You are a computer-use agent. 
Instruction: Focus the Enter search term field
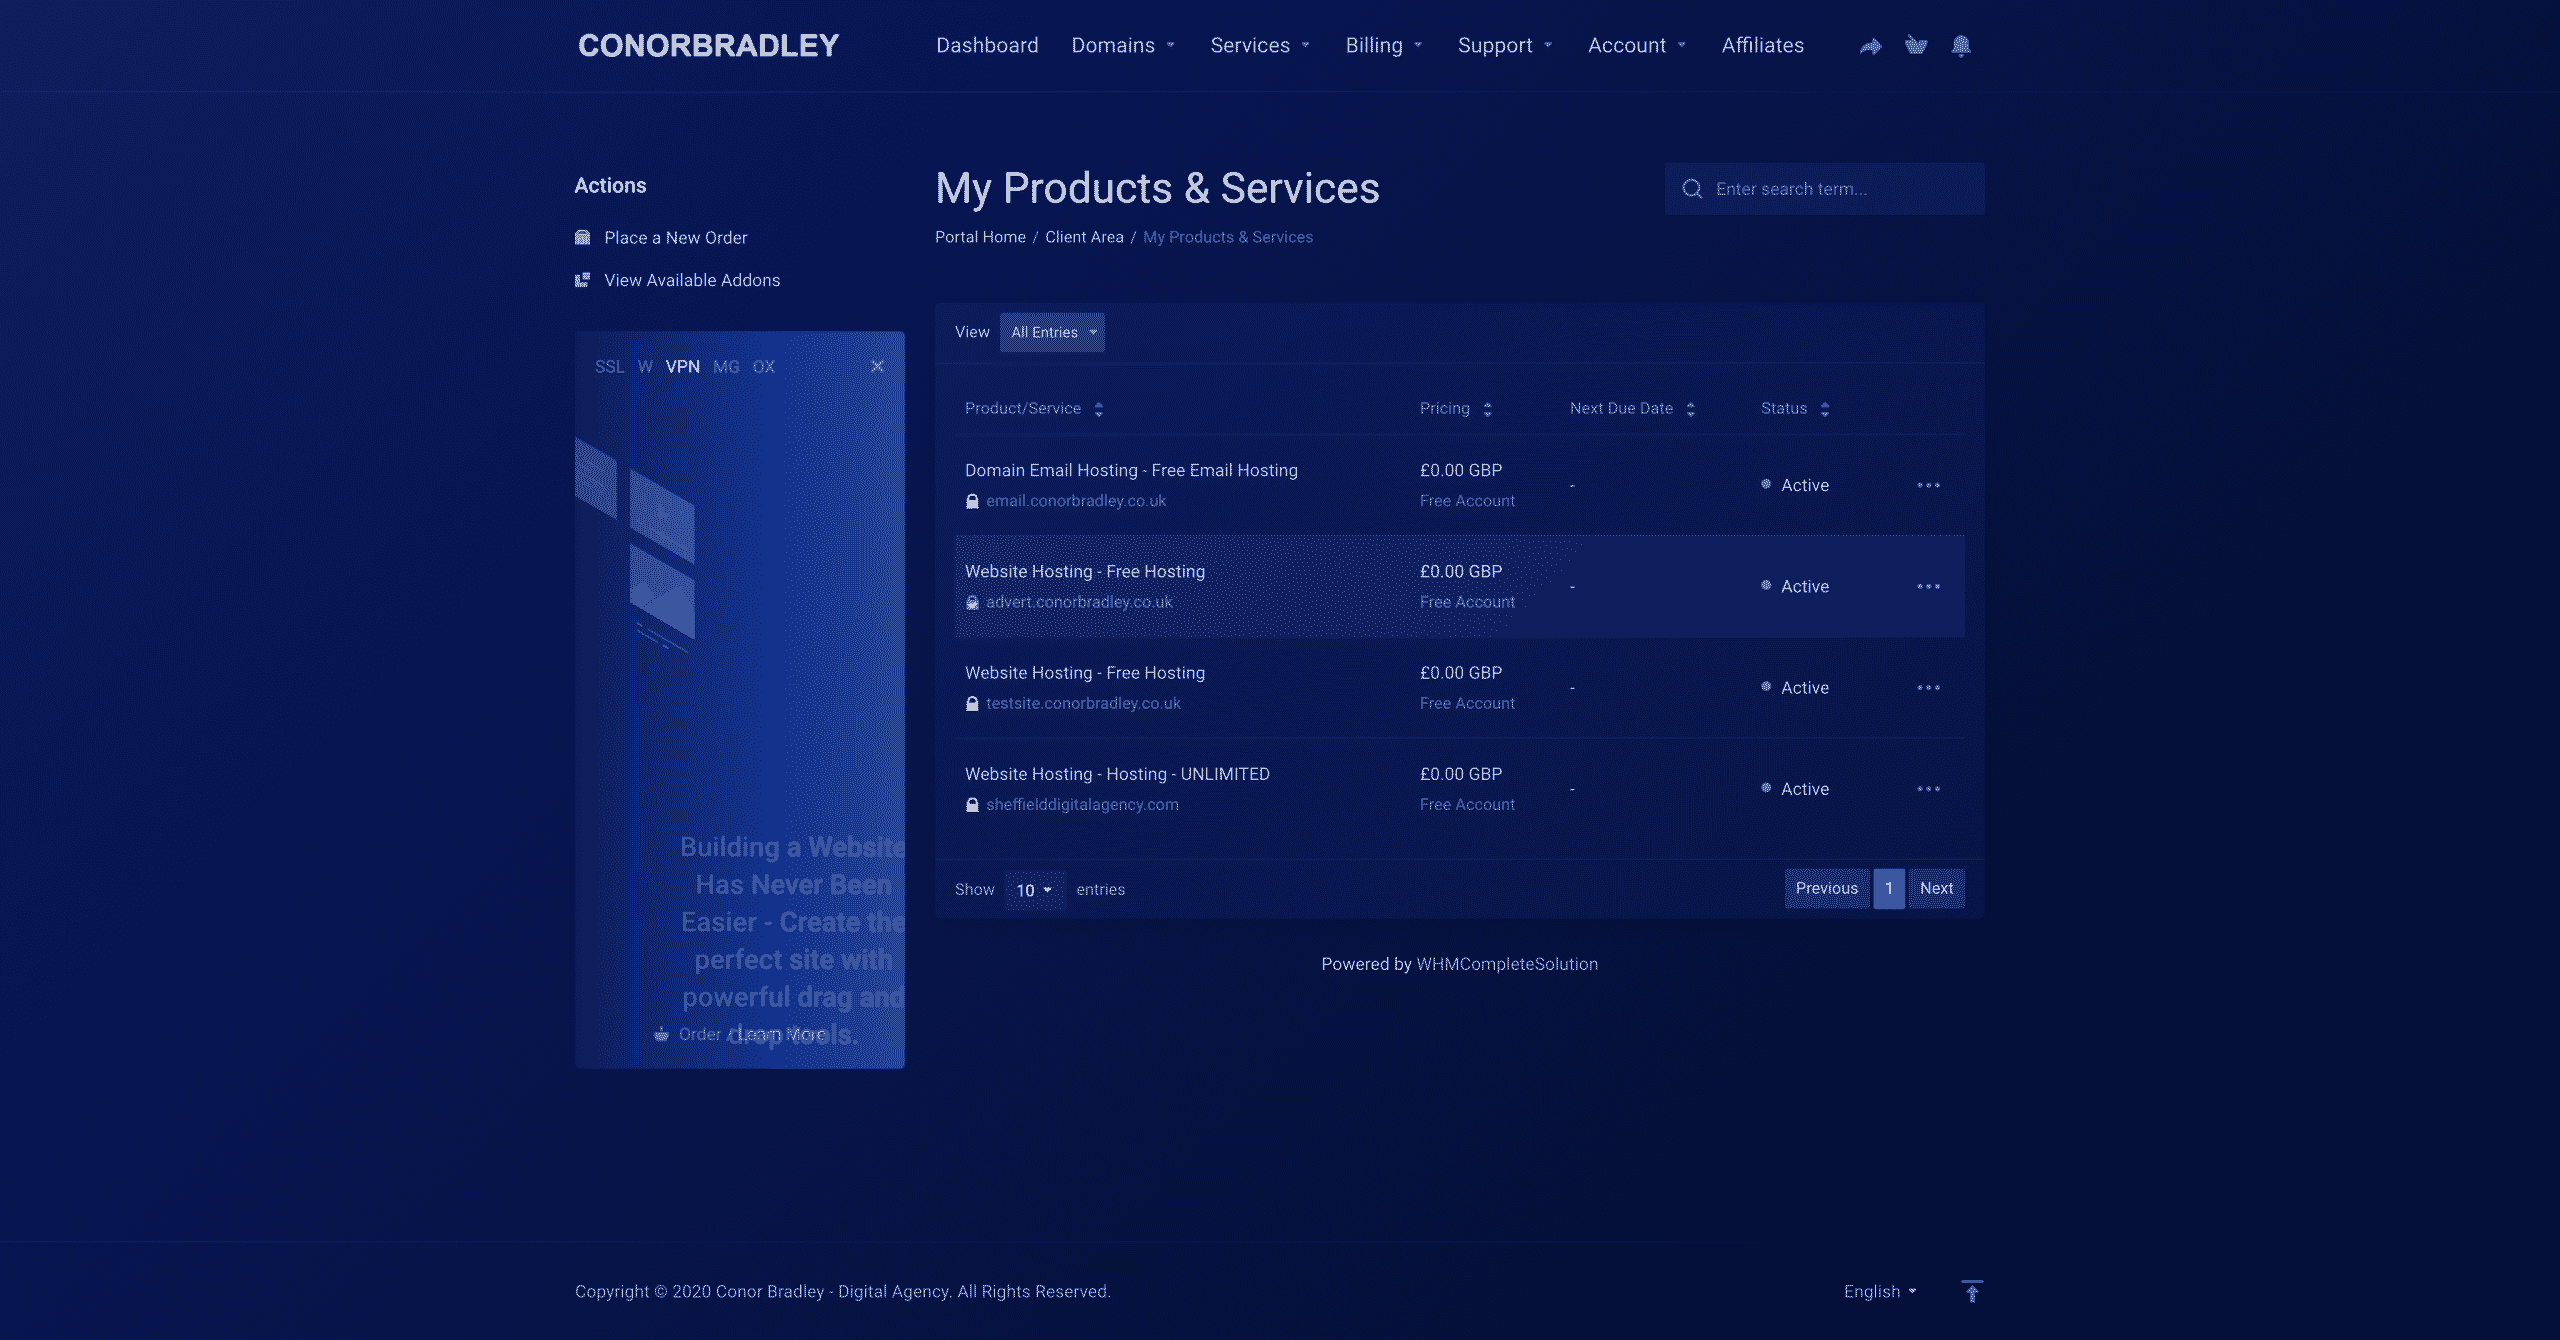(x=1825, y=189)
